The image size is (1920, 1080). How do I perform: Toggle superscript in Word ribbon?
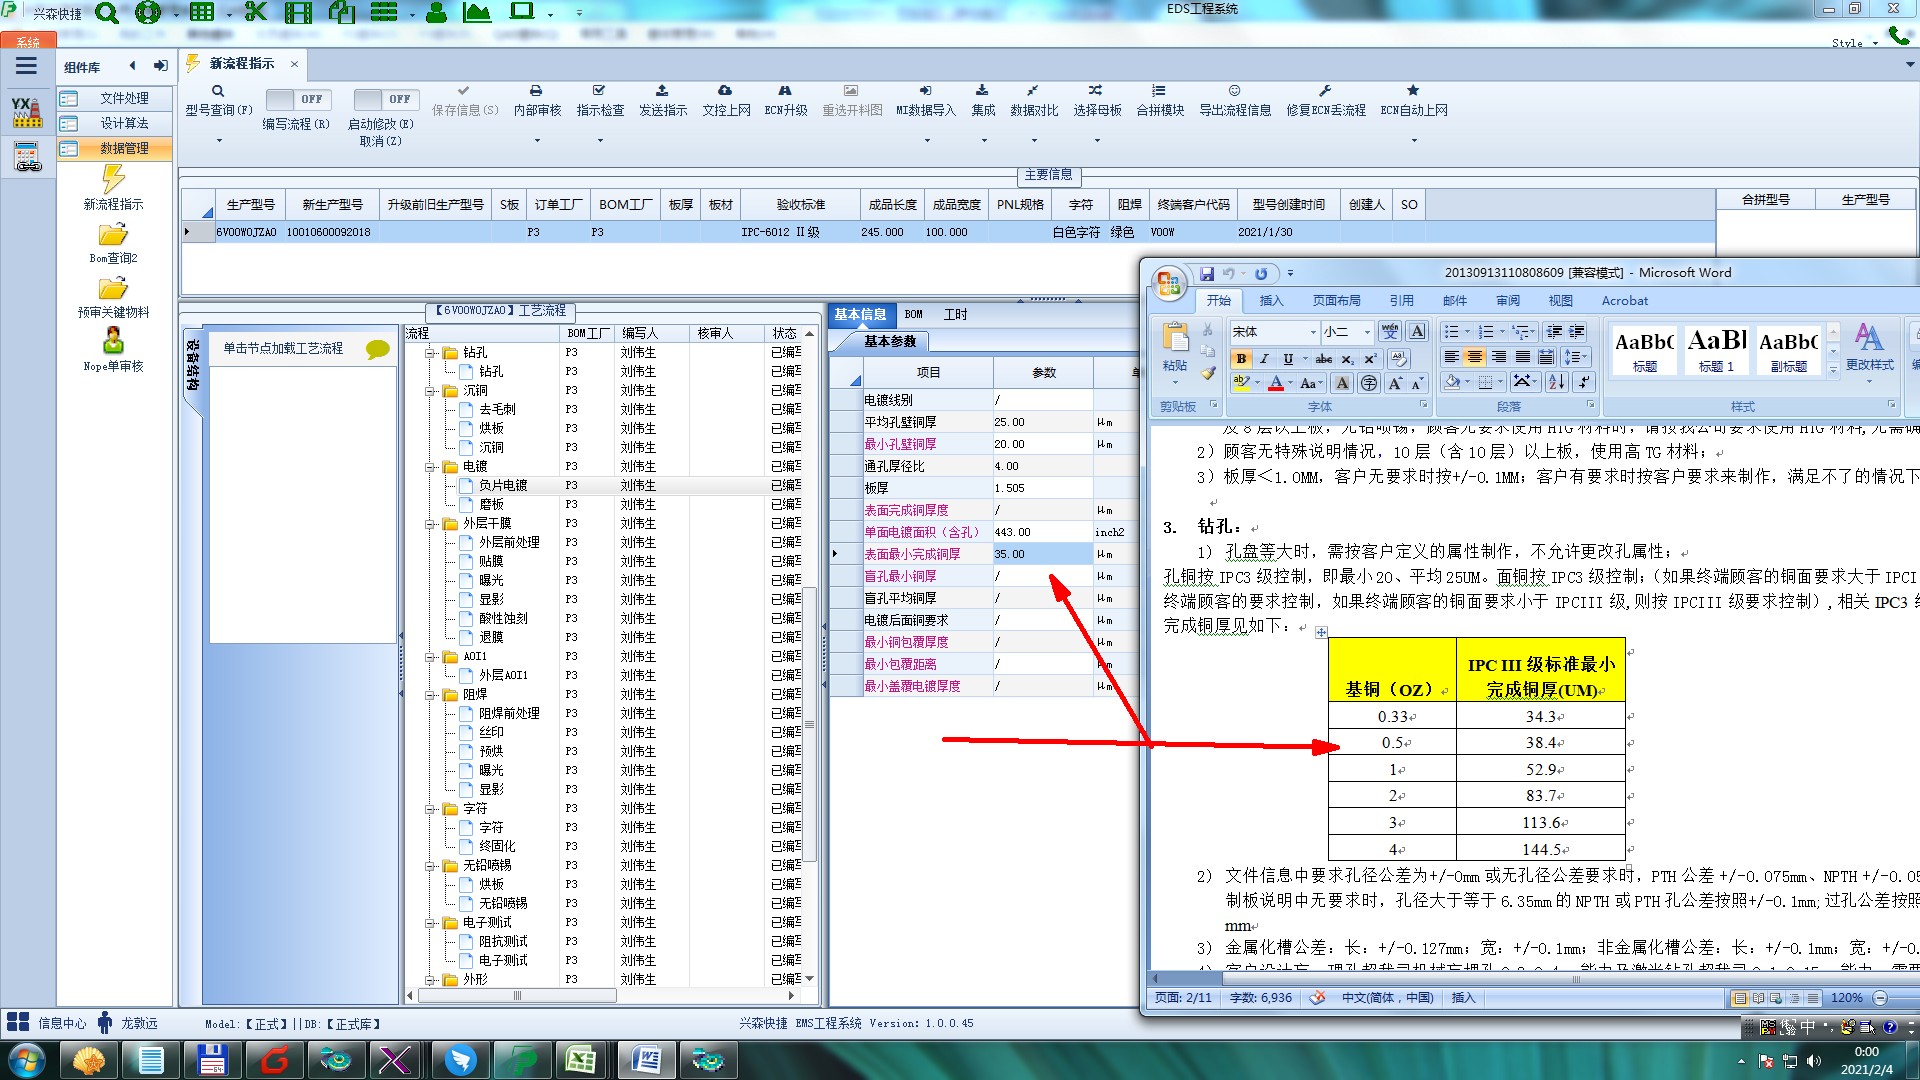tap(1370, 358)
